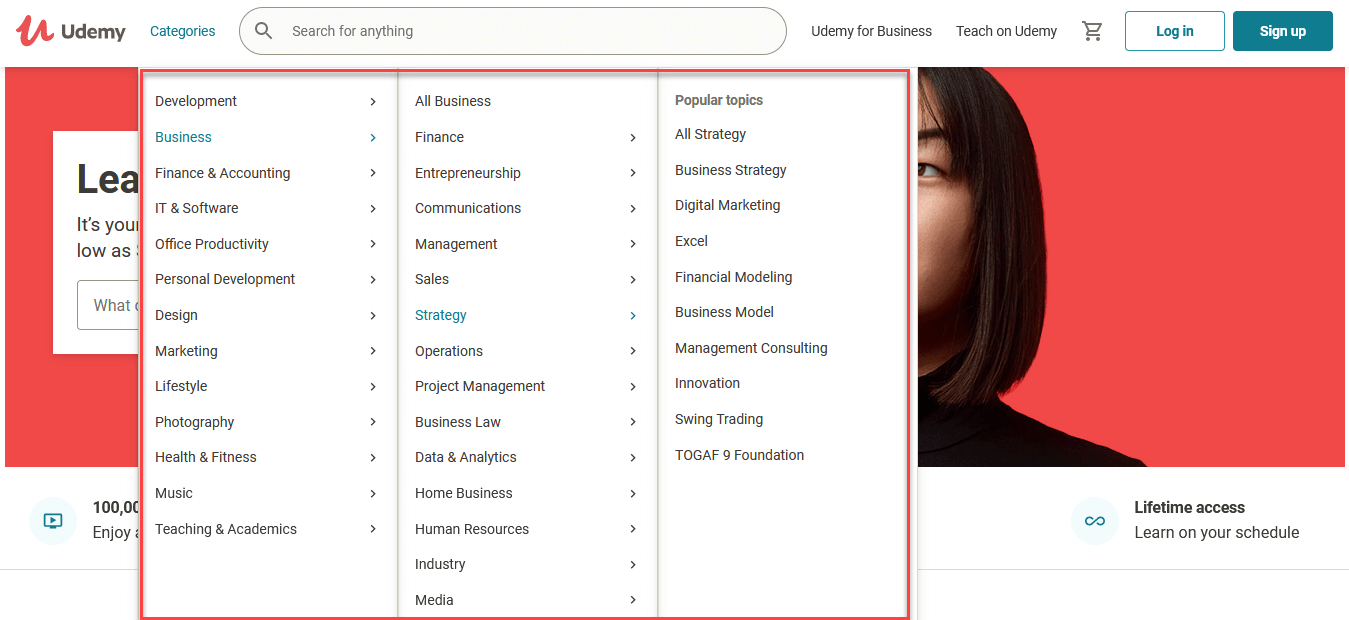Click the Udemy logo
The image size is (1349, 620).
click(71, 31)
